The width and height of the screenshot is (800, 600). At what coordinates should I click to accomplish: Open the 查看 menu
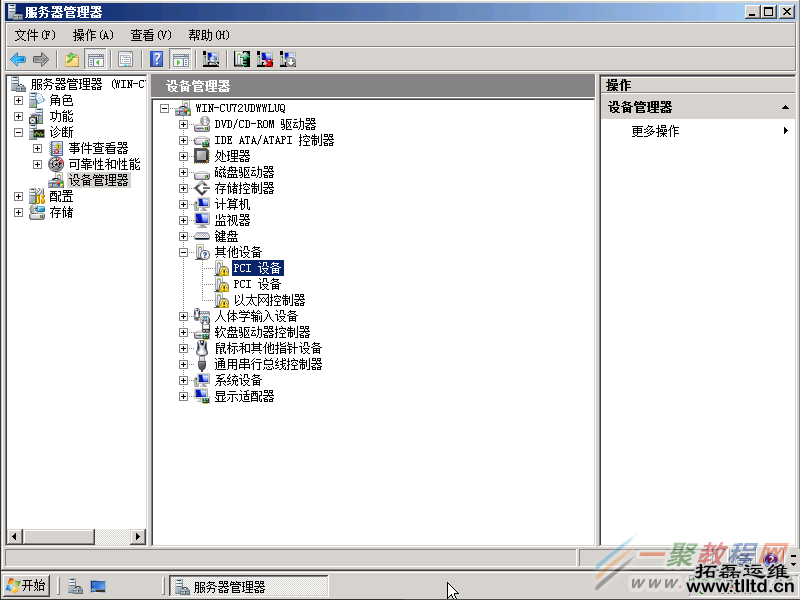pyautogui.click(x=150, y=34)
